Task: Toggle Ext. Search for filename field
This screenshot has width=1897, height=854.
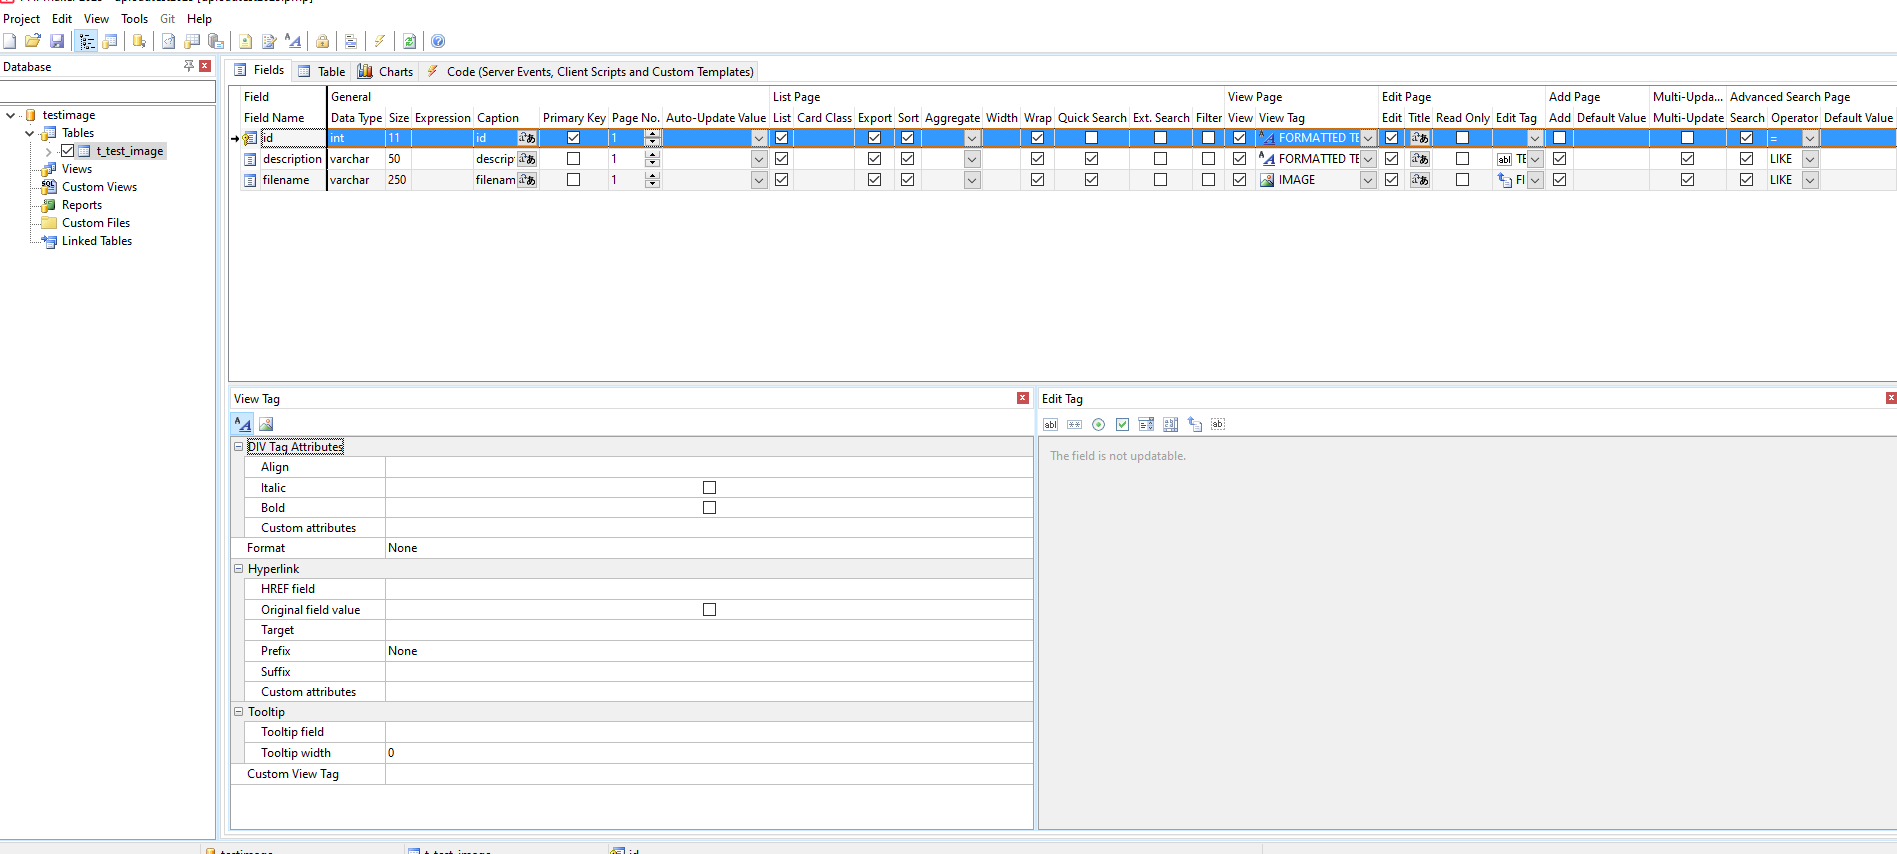Action: point(1161,180)
